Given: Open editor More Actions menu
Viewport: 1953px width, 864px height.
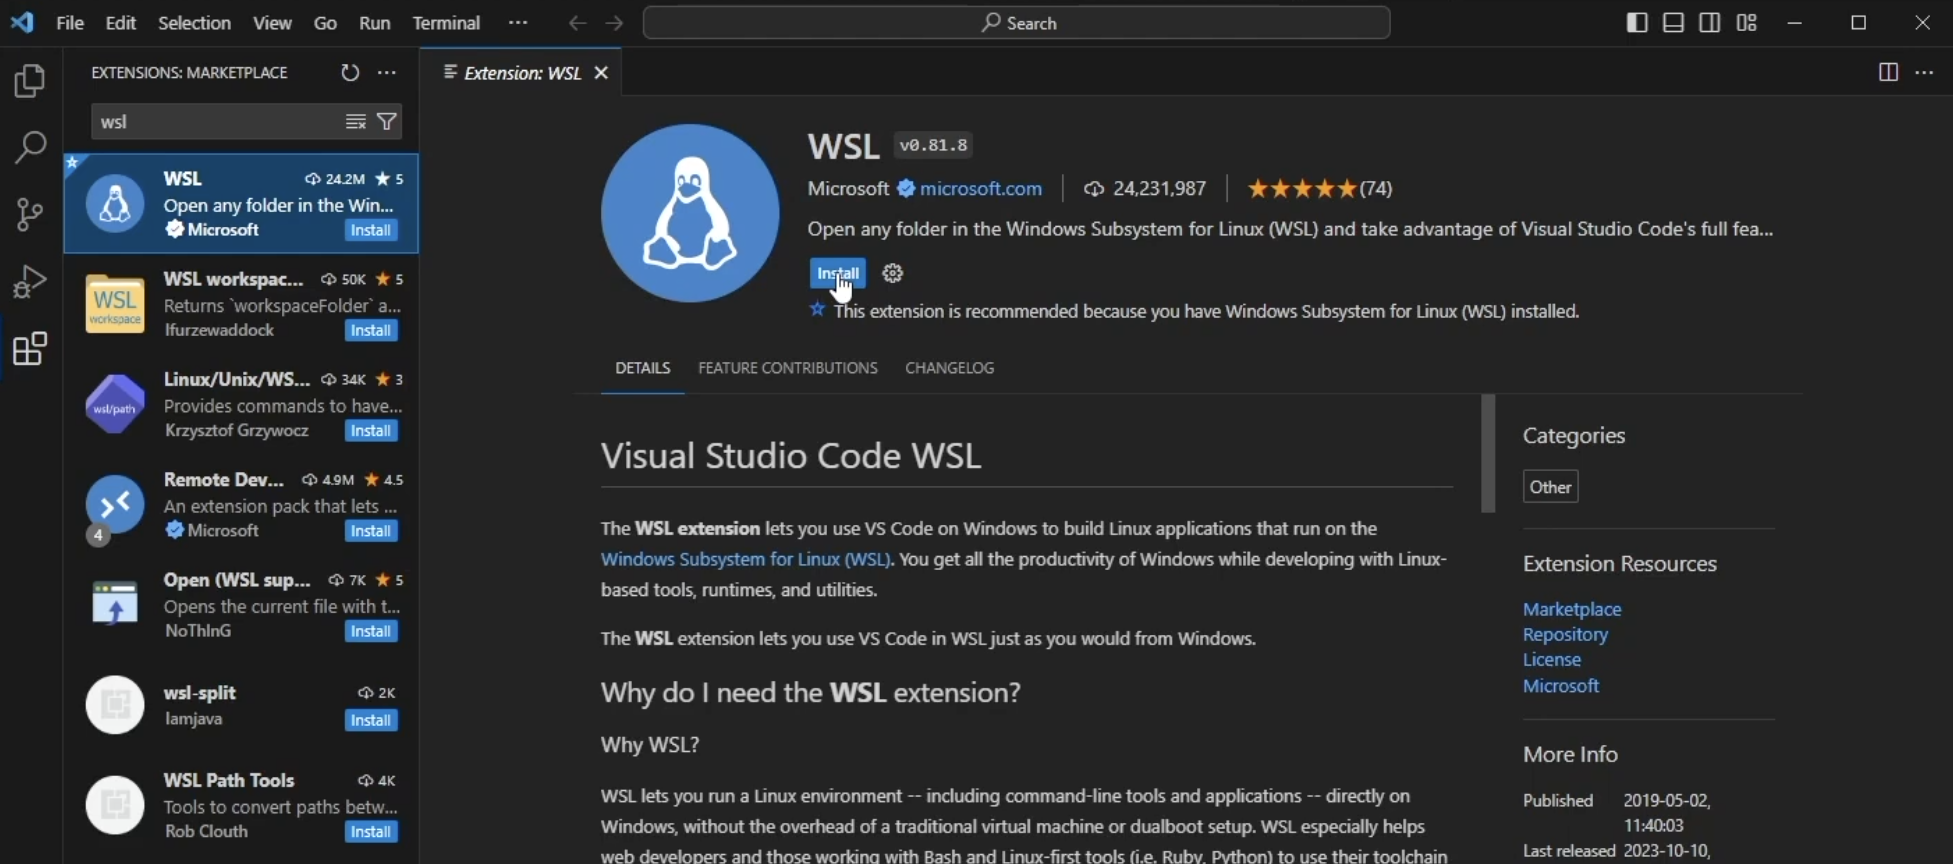Looking at the screenshot, I should pyautogui.click(x=1925, y=72).
